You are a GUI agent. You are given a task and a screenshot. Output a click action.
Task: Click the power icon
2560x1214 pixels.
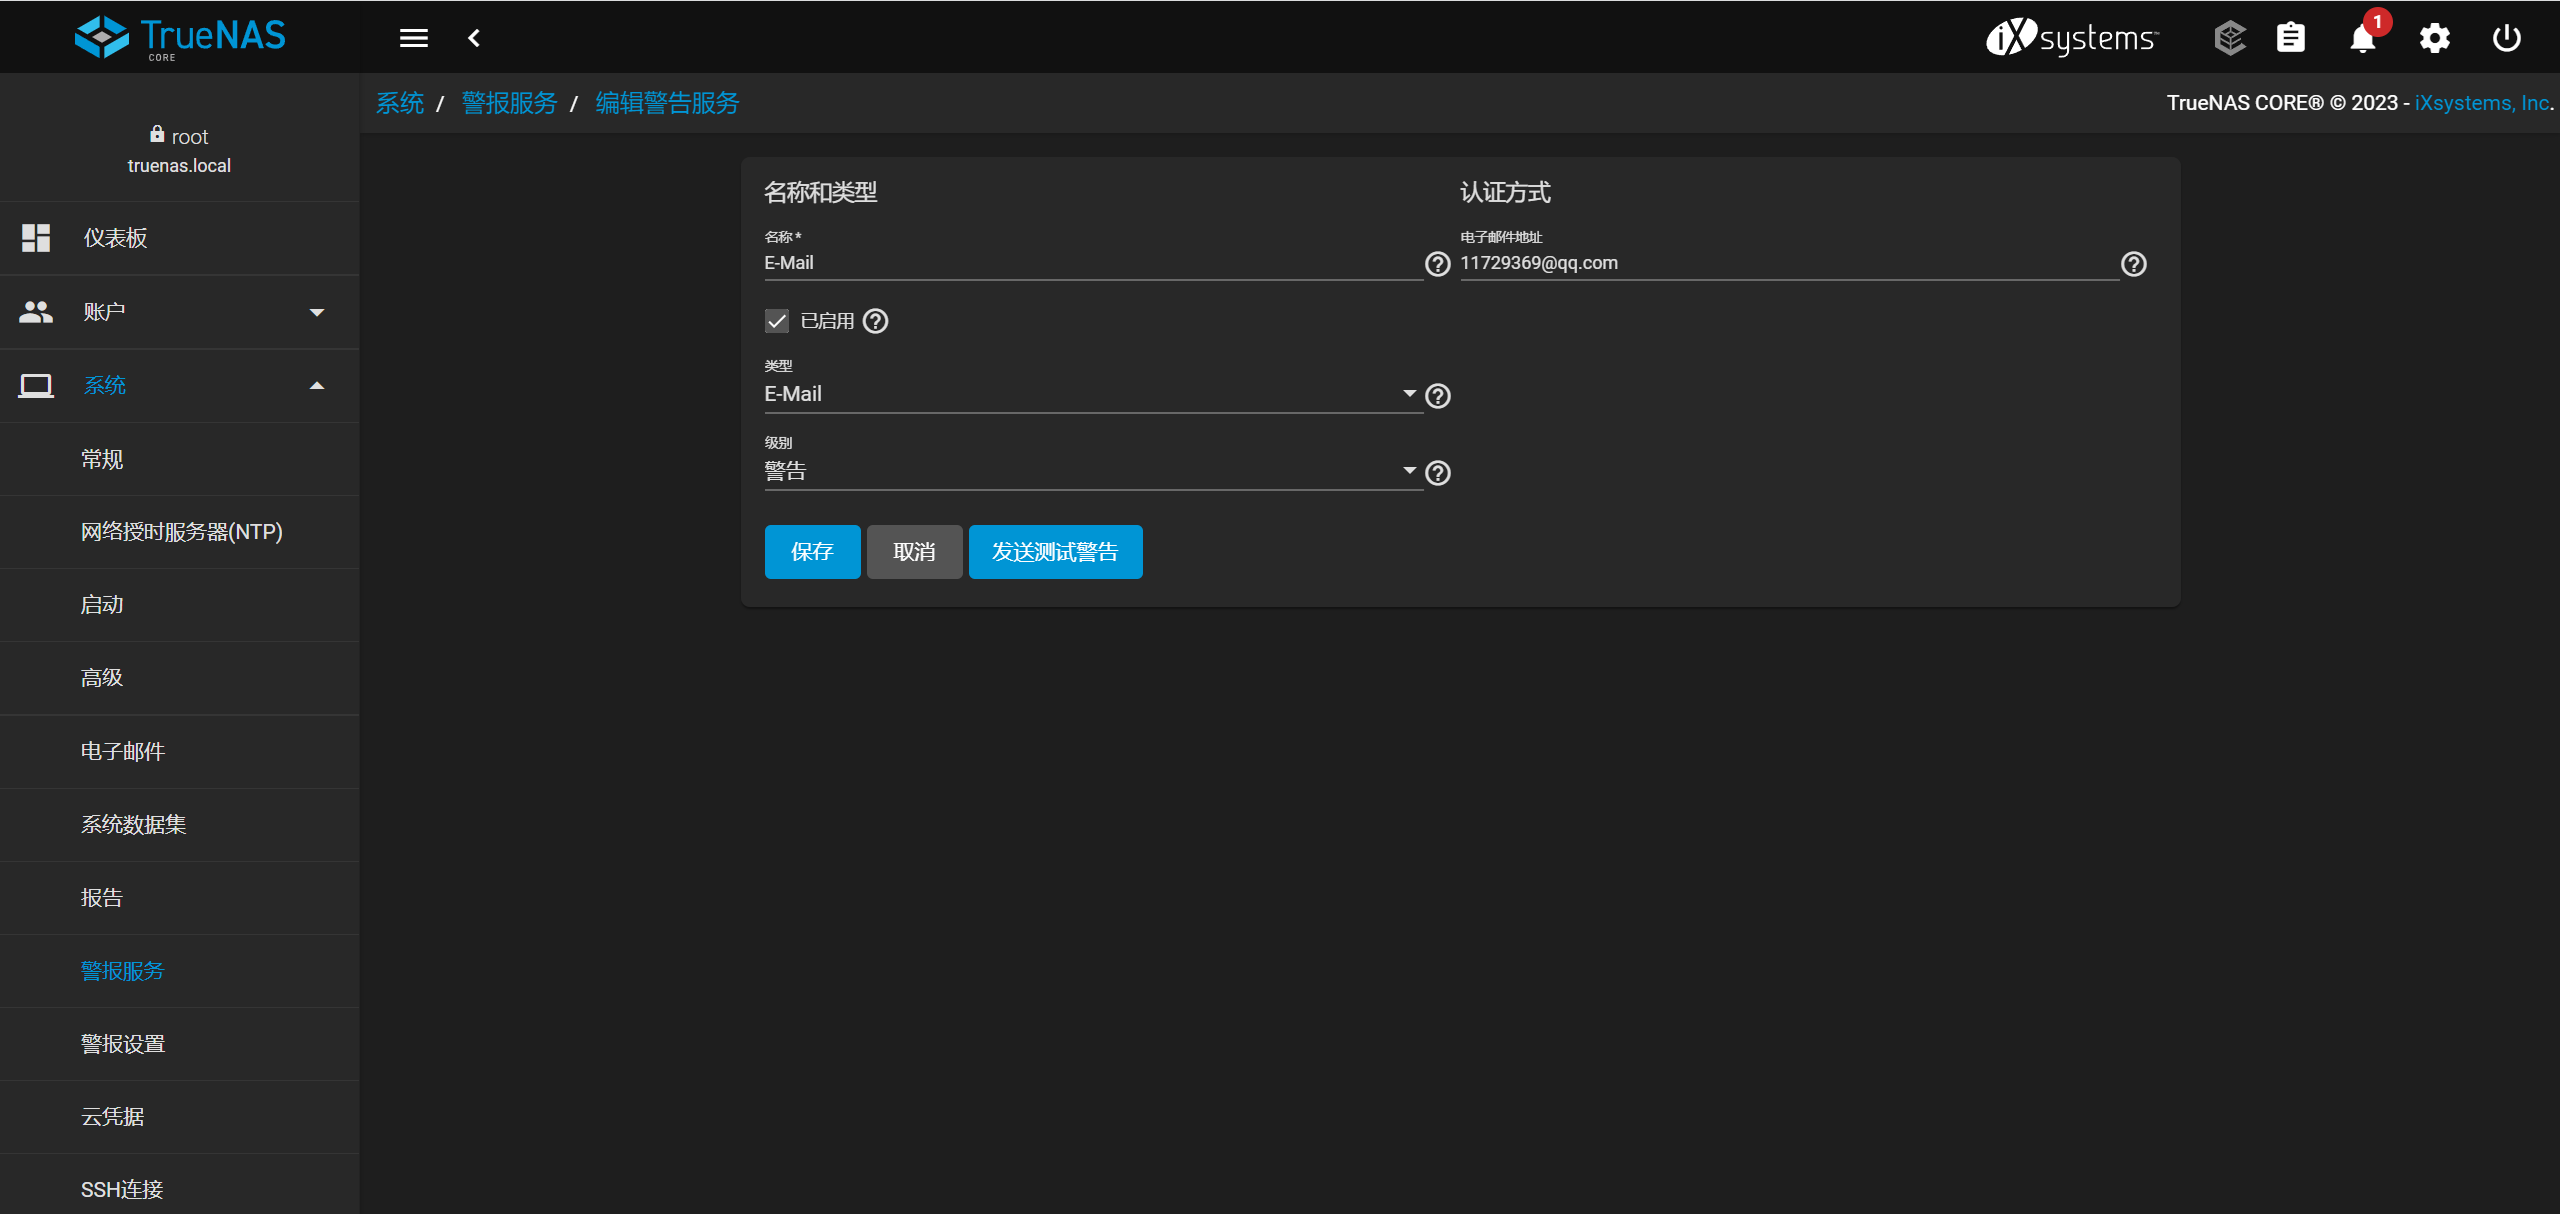2506,38
